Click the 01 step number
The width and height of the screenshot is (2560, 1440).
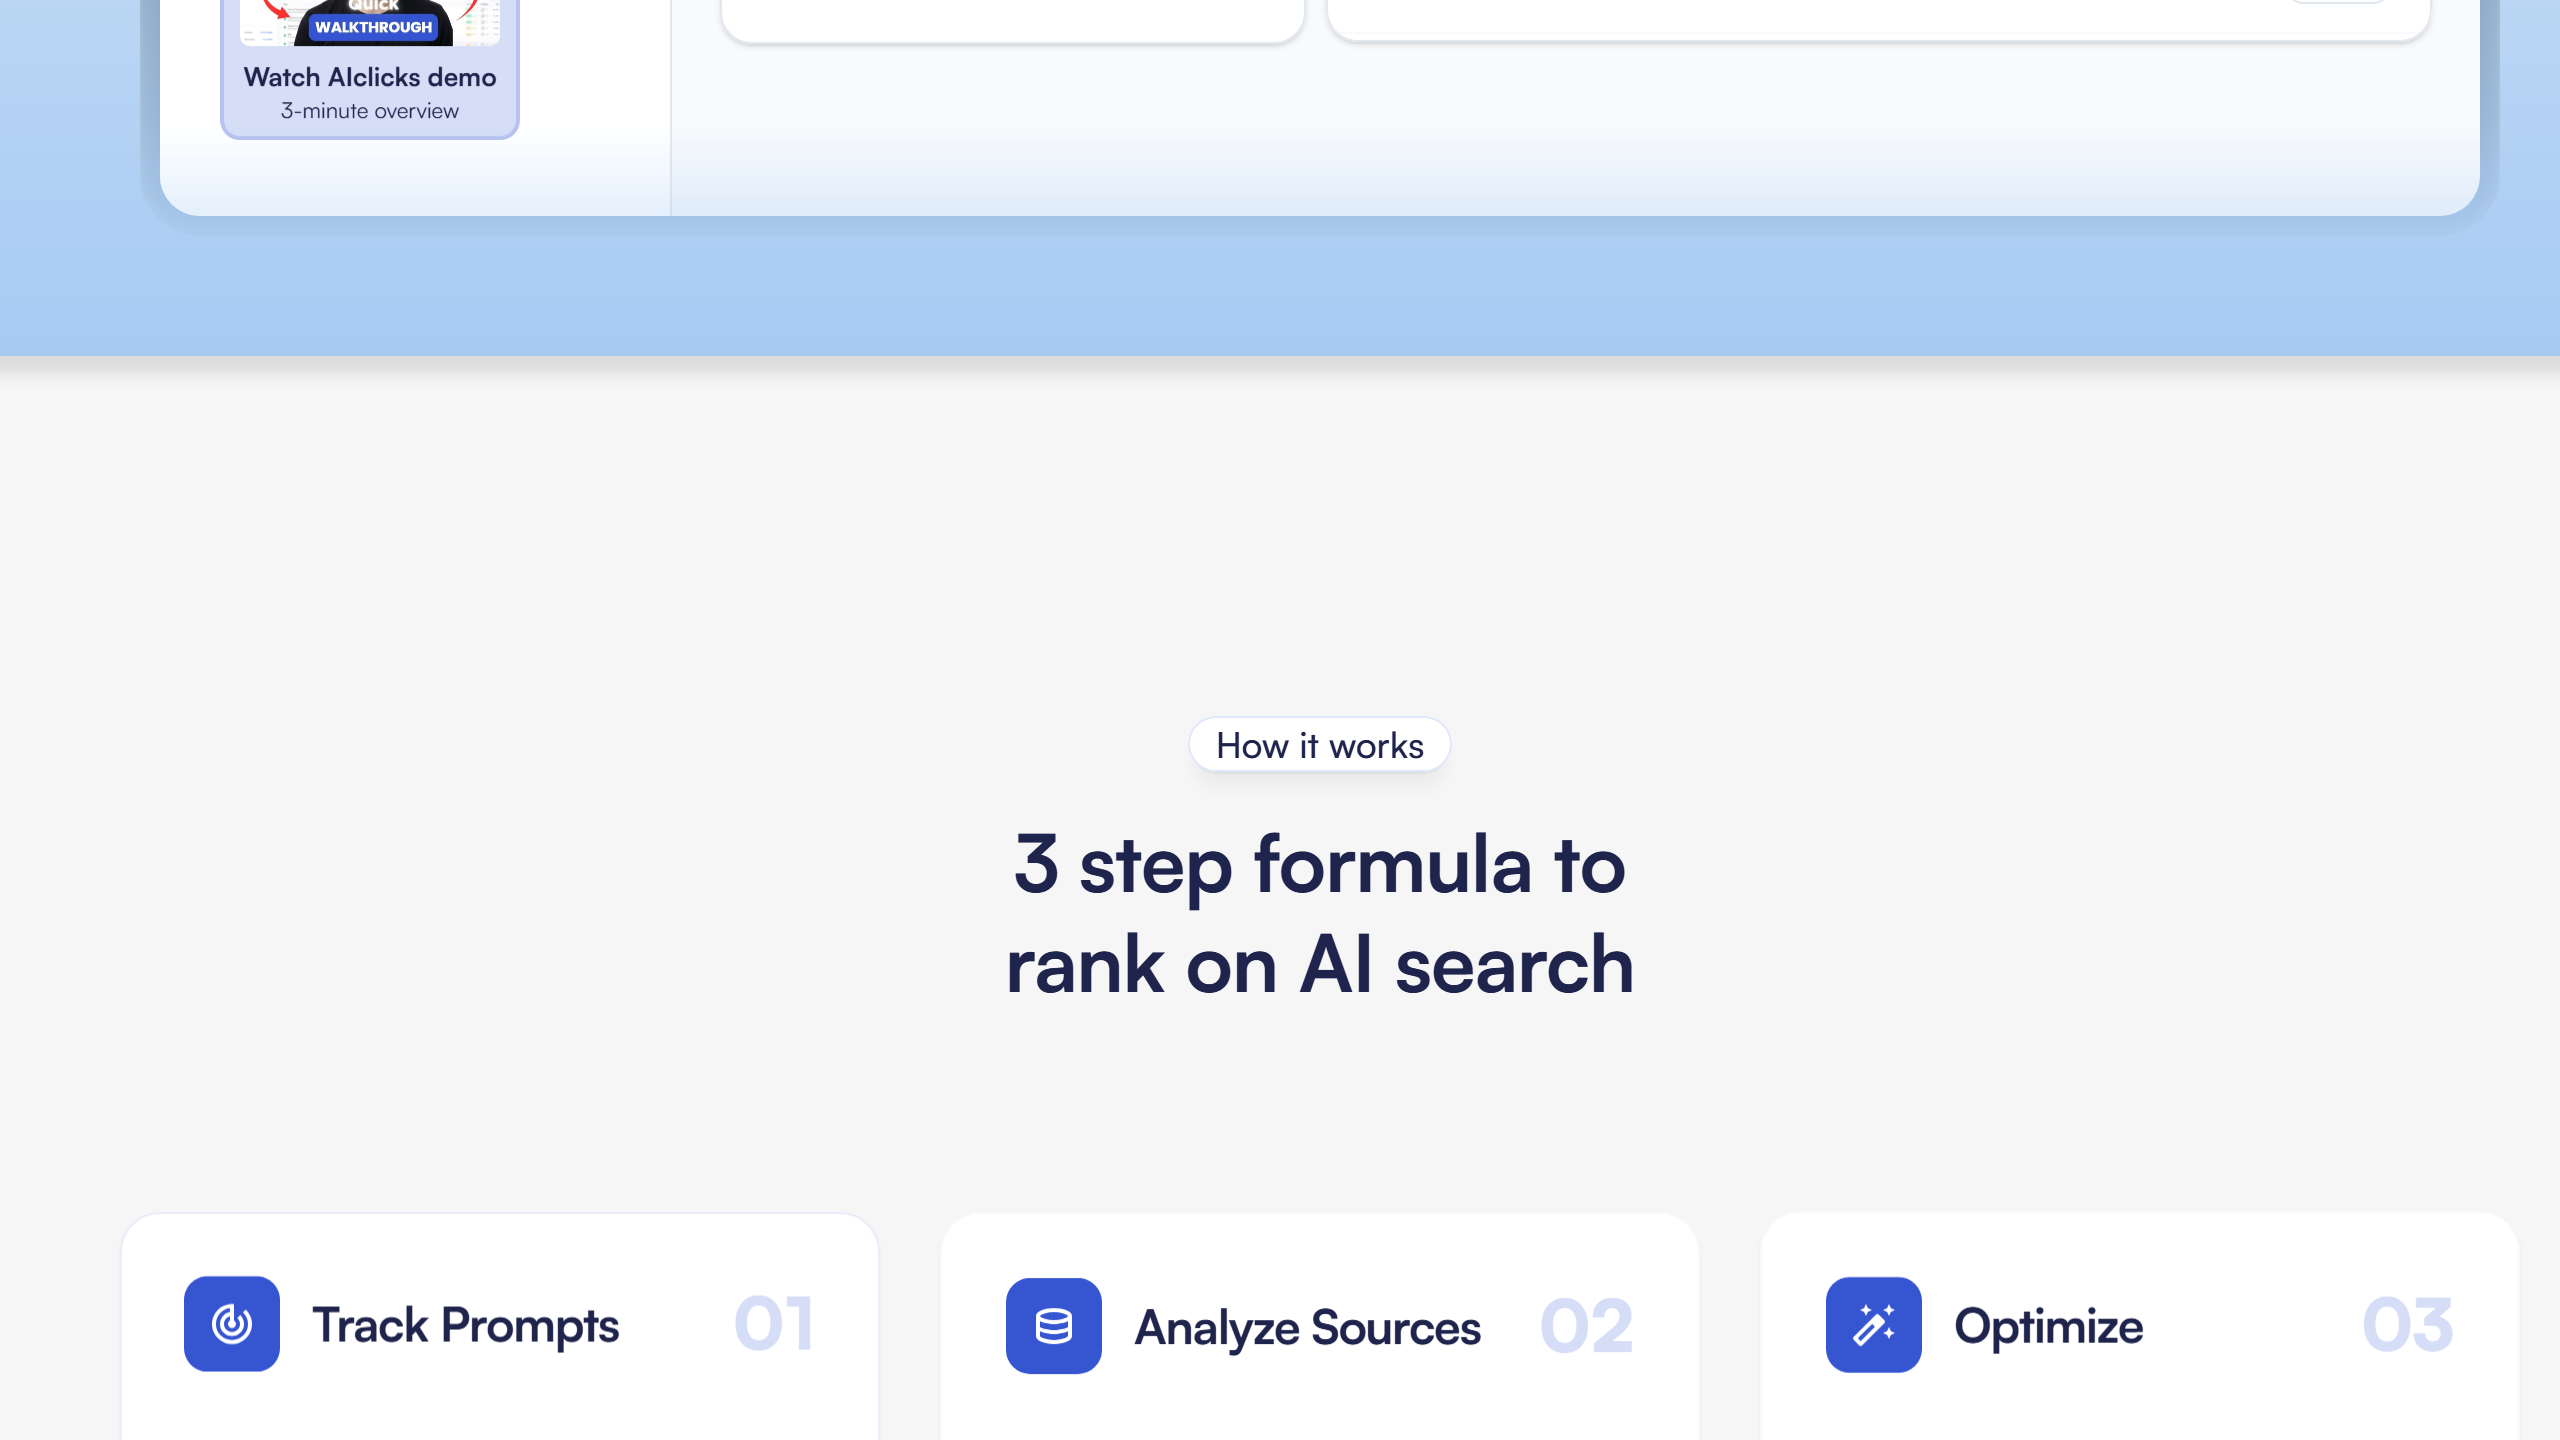[774, 1324]
